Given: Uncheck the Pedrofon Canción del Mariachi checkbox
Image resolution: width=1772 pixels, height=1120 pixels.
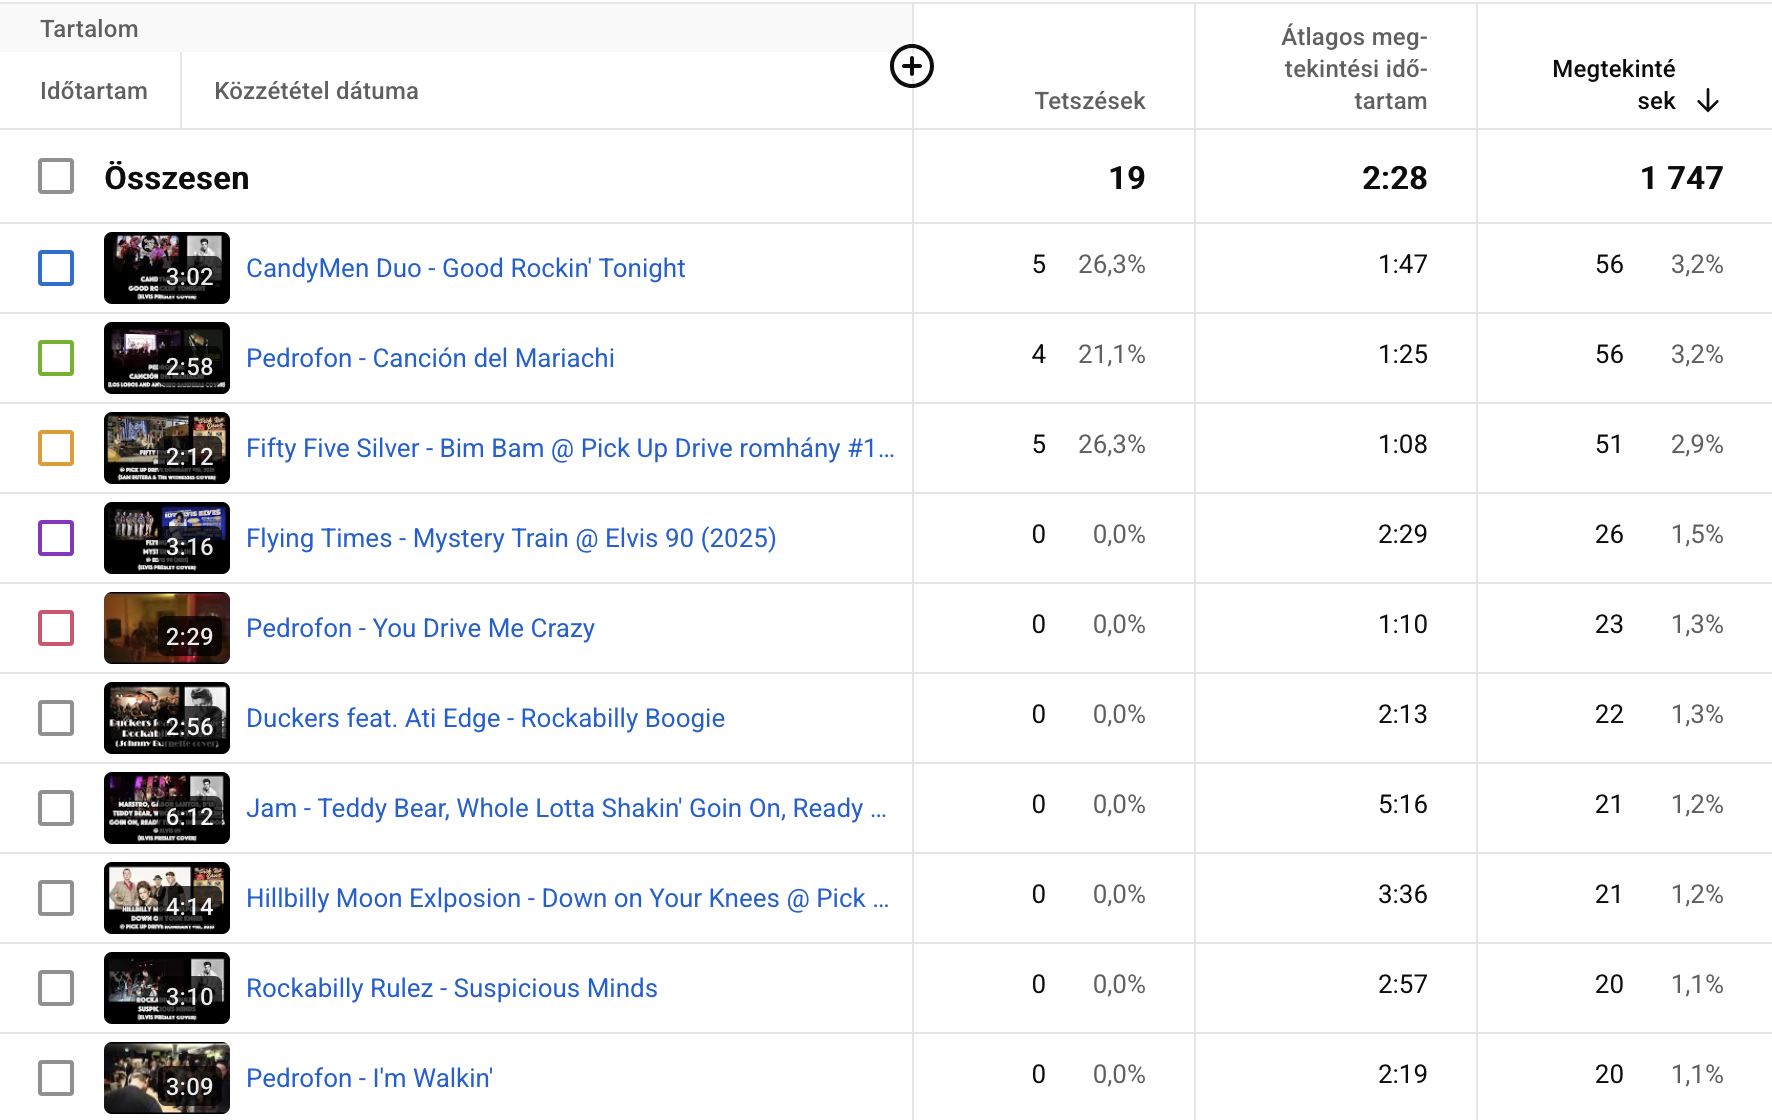Looking at the screenshot, I should (56, 358).
